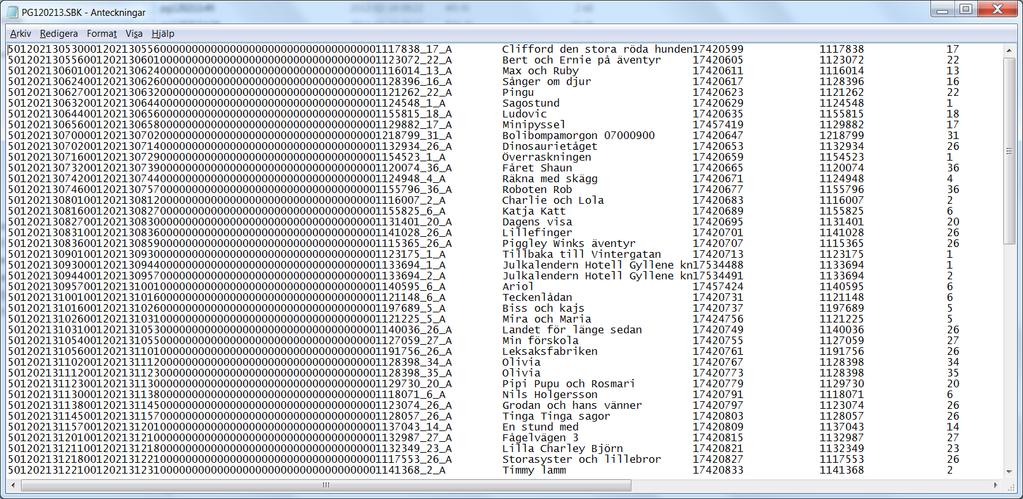Maximize the Anteckningar window
1023x499 pixels.
pos(966,8)
